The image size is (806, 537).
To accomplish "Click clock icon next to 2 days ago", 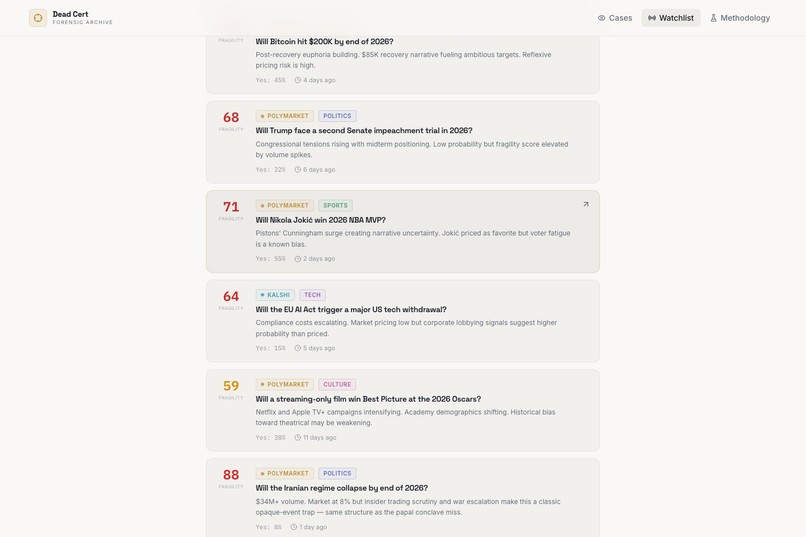I will click(x=298, y=259).
